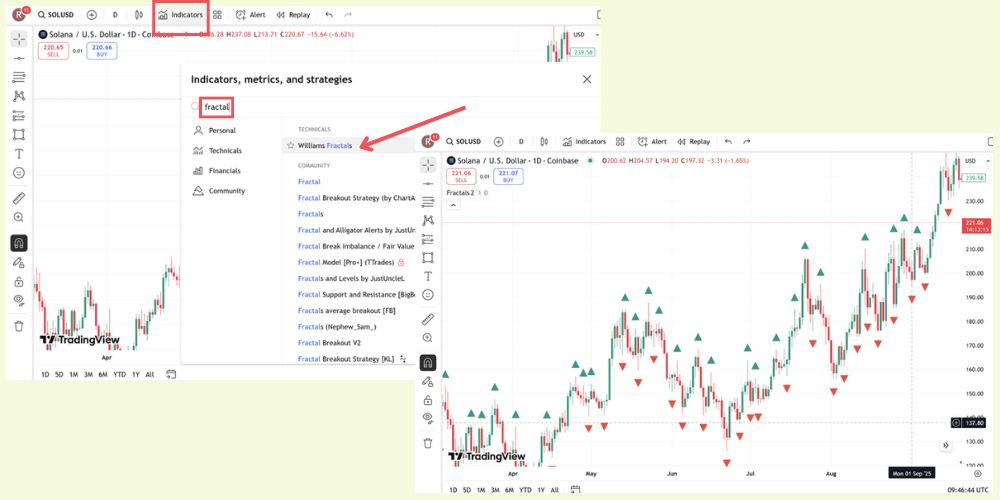This screenshot has height=500, width=1000.
Task: Select the Zoom in tool in right chart toolbar
Action: tap(428, 338)
